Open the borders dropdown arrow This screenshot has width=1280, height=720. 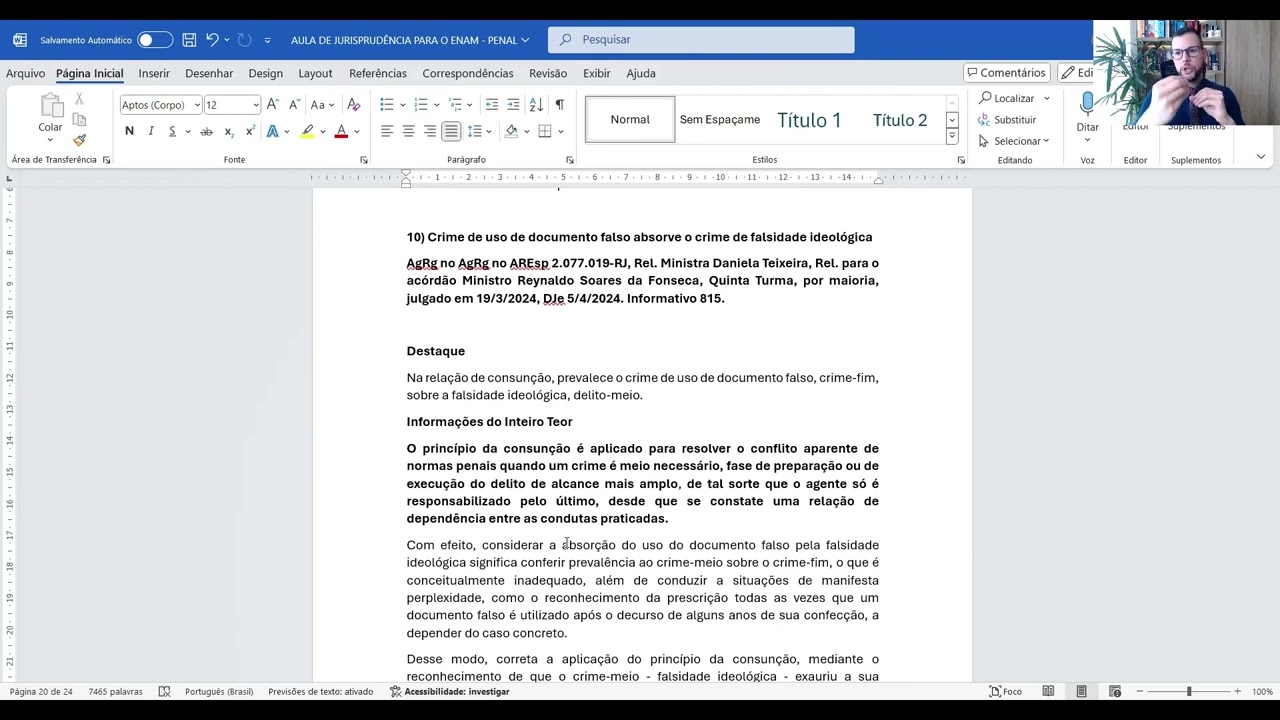pyautogui.click(x=560, y=131)
